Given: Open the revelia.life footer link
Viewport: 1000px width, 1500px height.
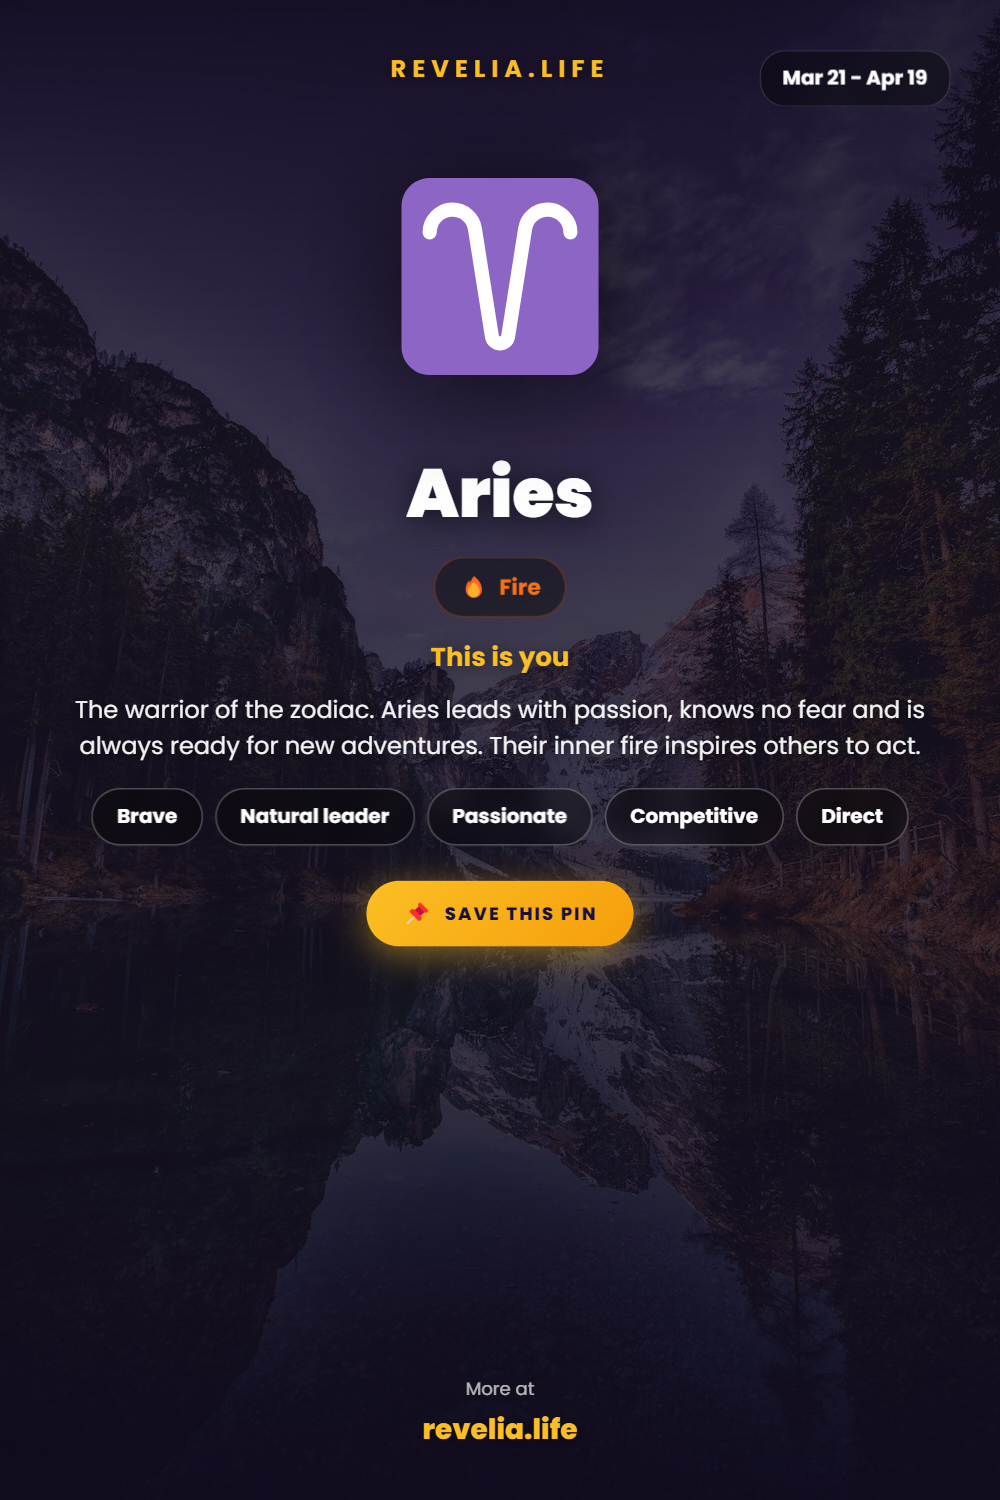Looking at the screenshot, I should click(500, 1429).
